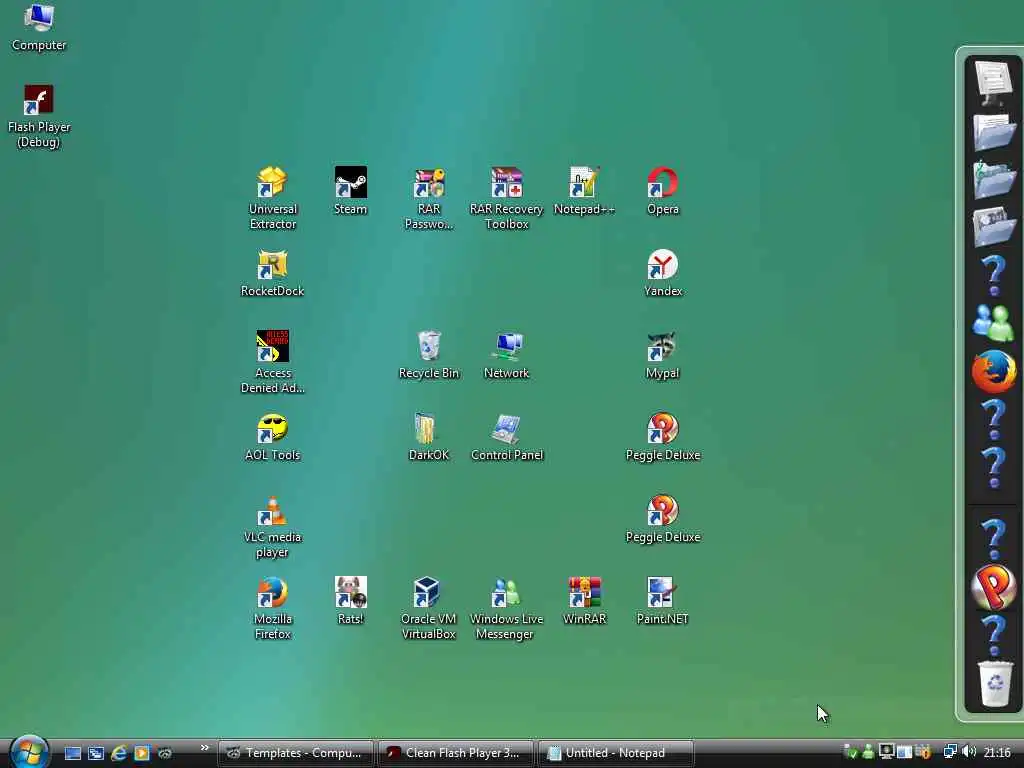The width and height of the screenshot is (1024, 768).
Task: Launch the Rats! desktop shortcut
Action: [351, 601]
